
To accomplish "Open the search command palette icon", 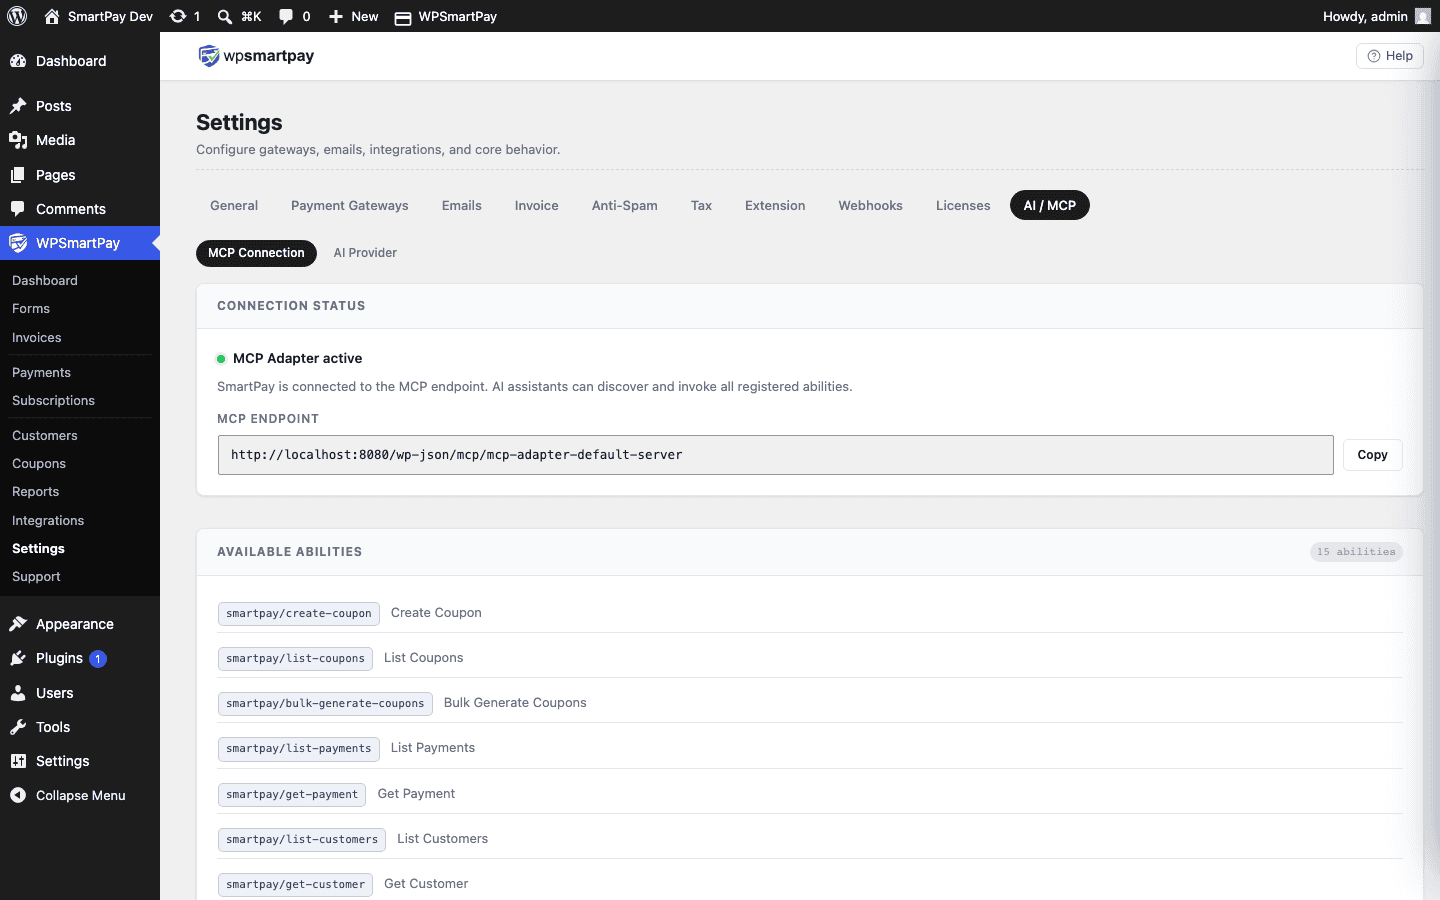I will click(225, 16).
